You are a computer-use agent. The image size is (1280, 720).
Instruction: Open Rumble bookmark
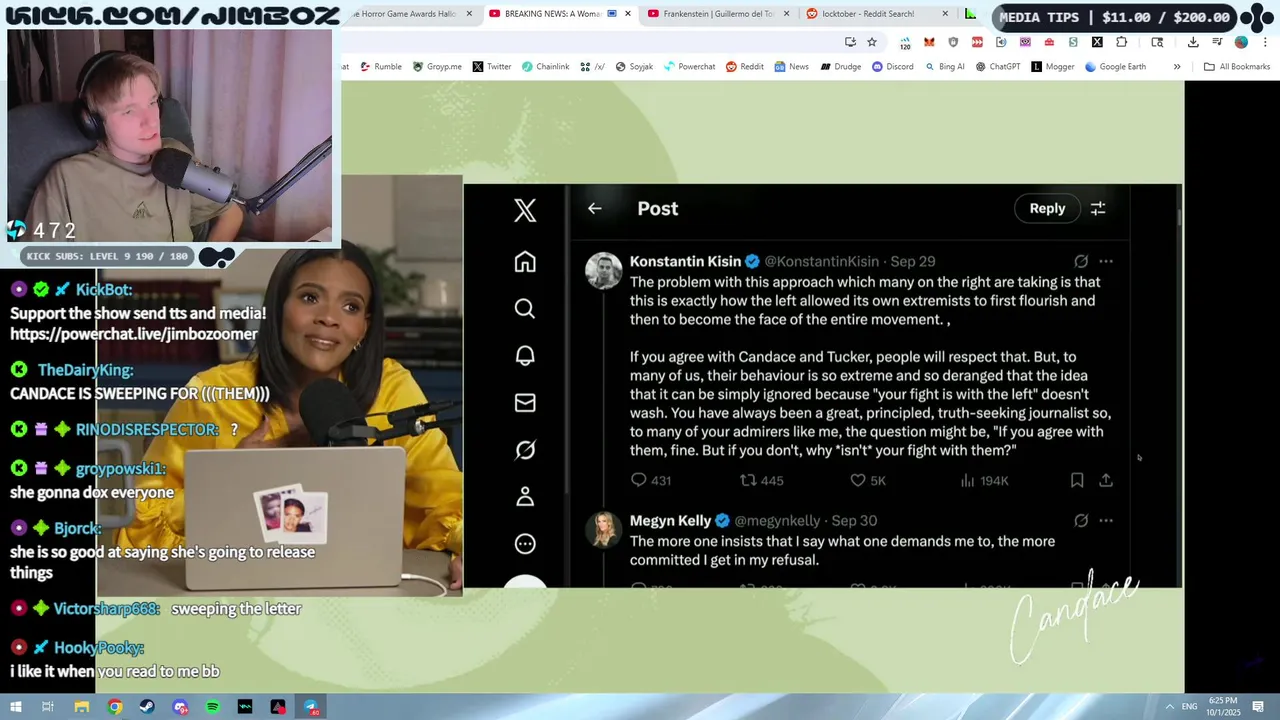(x=380, y=67)
